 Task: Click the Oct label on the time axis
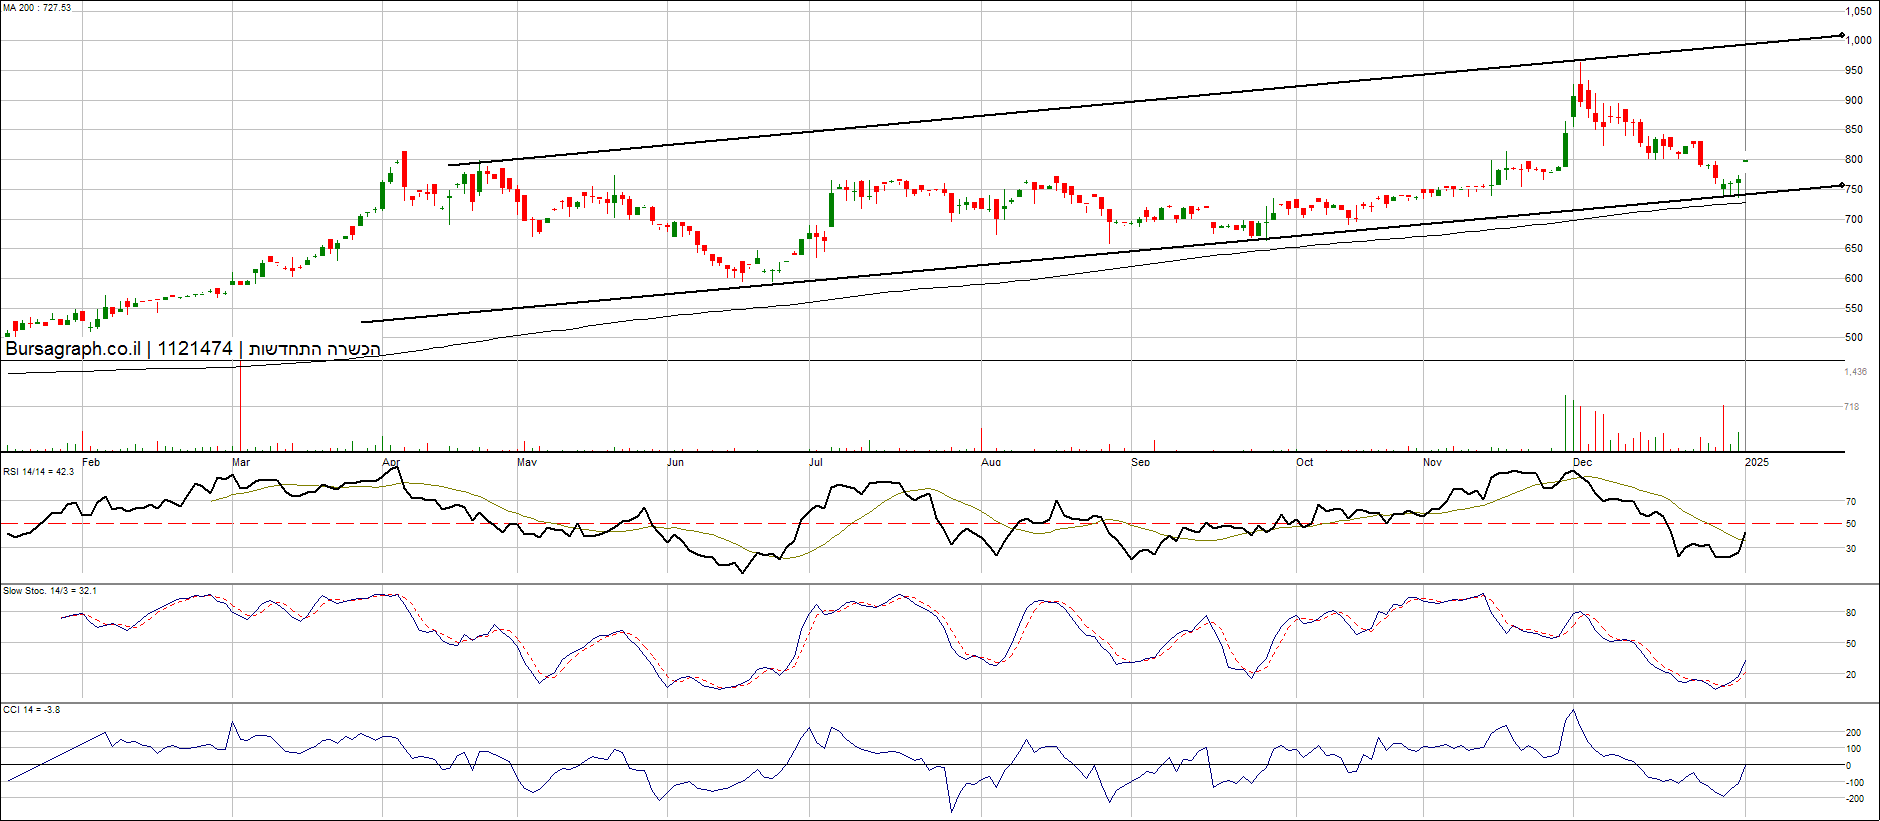click(x=1305, y=462)
